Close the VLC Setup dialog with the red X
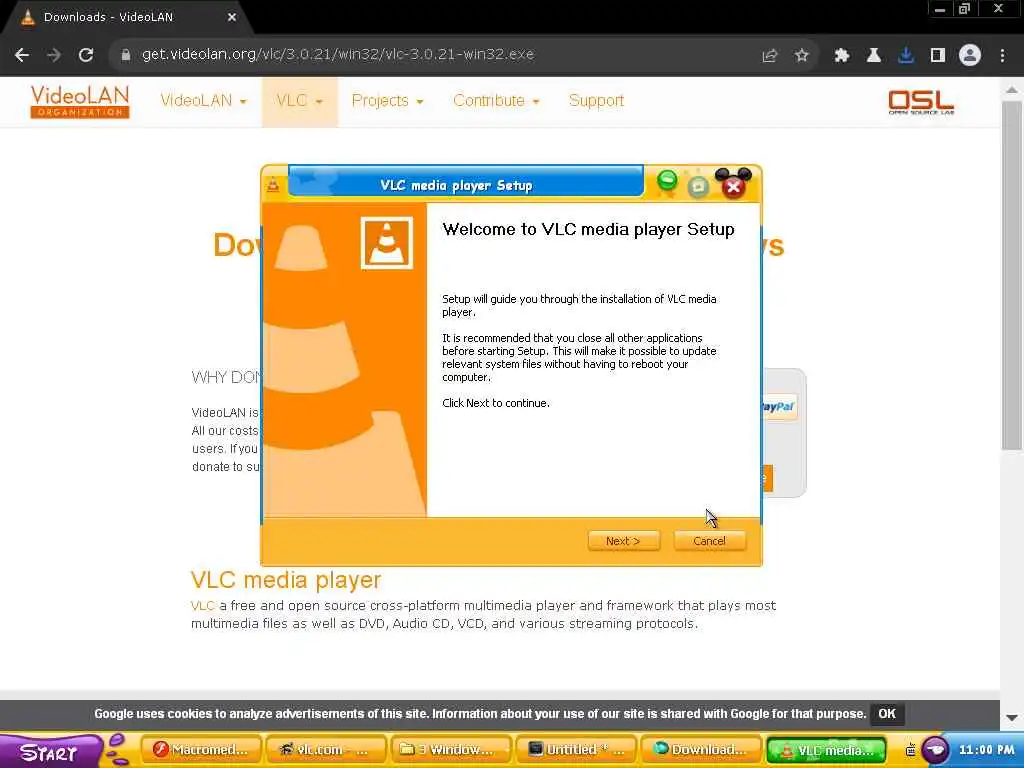The image size is (1024, 768). [x=733, y=187]
